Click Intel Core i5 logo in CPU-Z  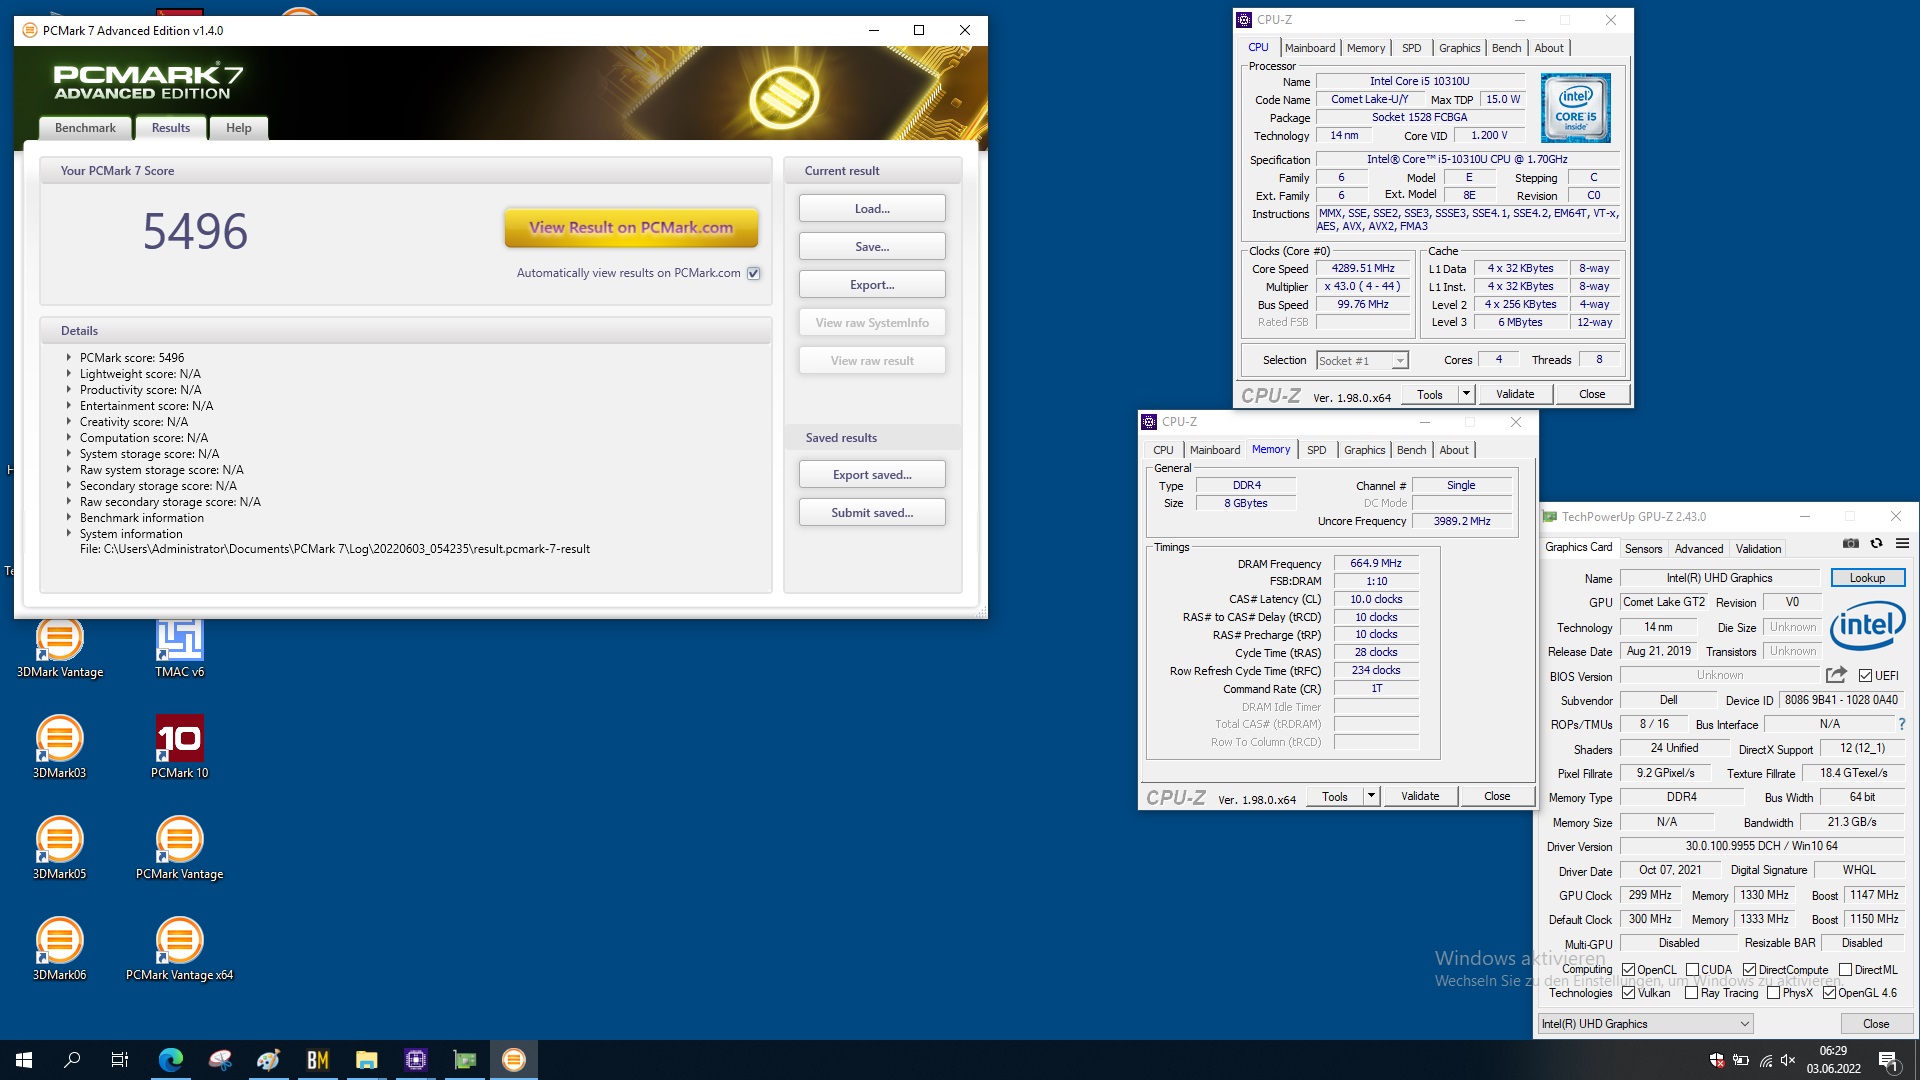[1576, 108]
